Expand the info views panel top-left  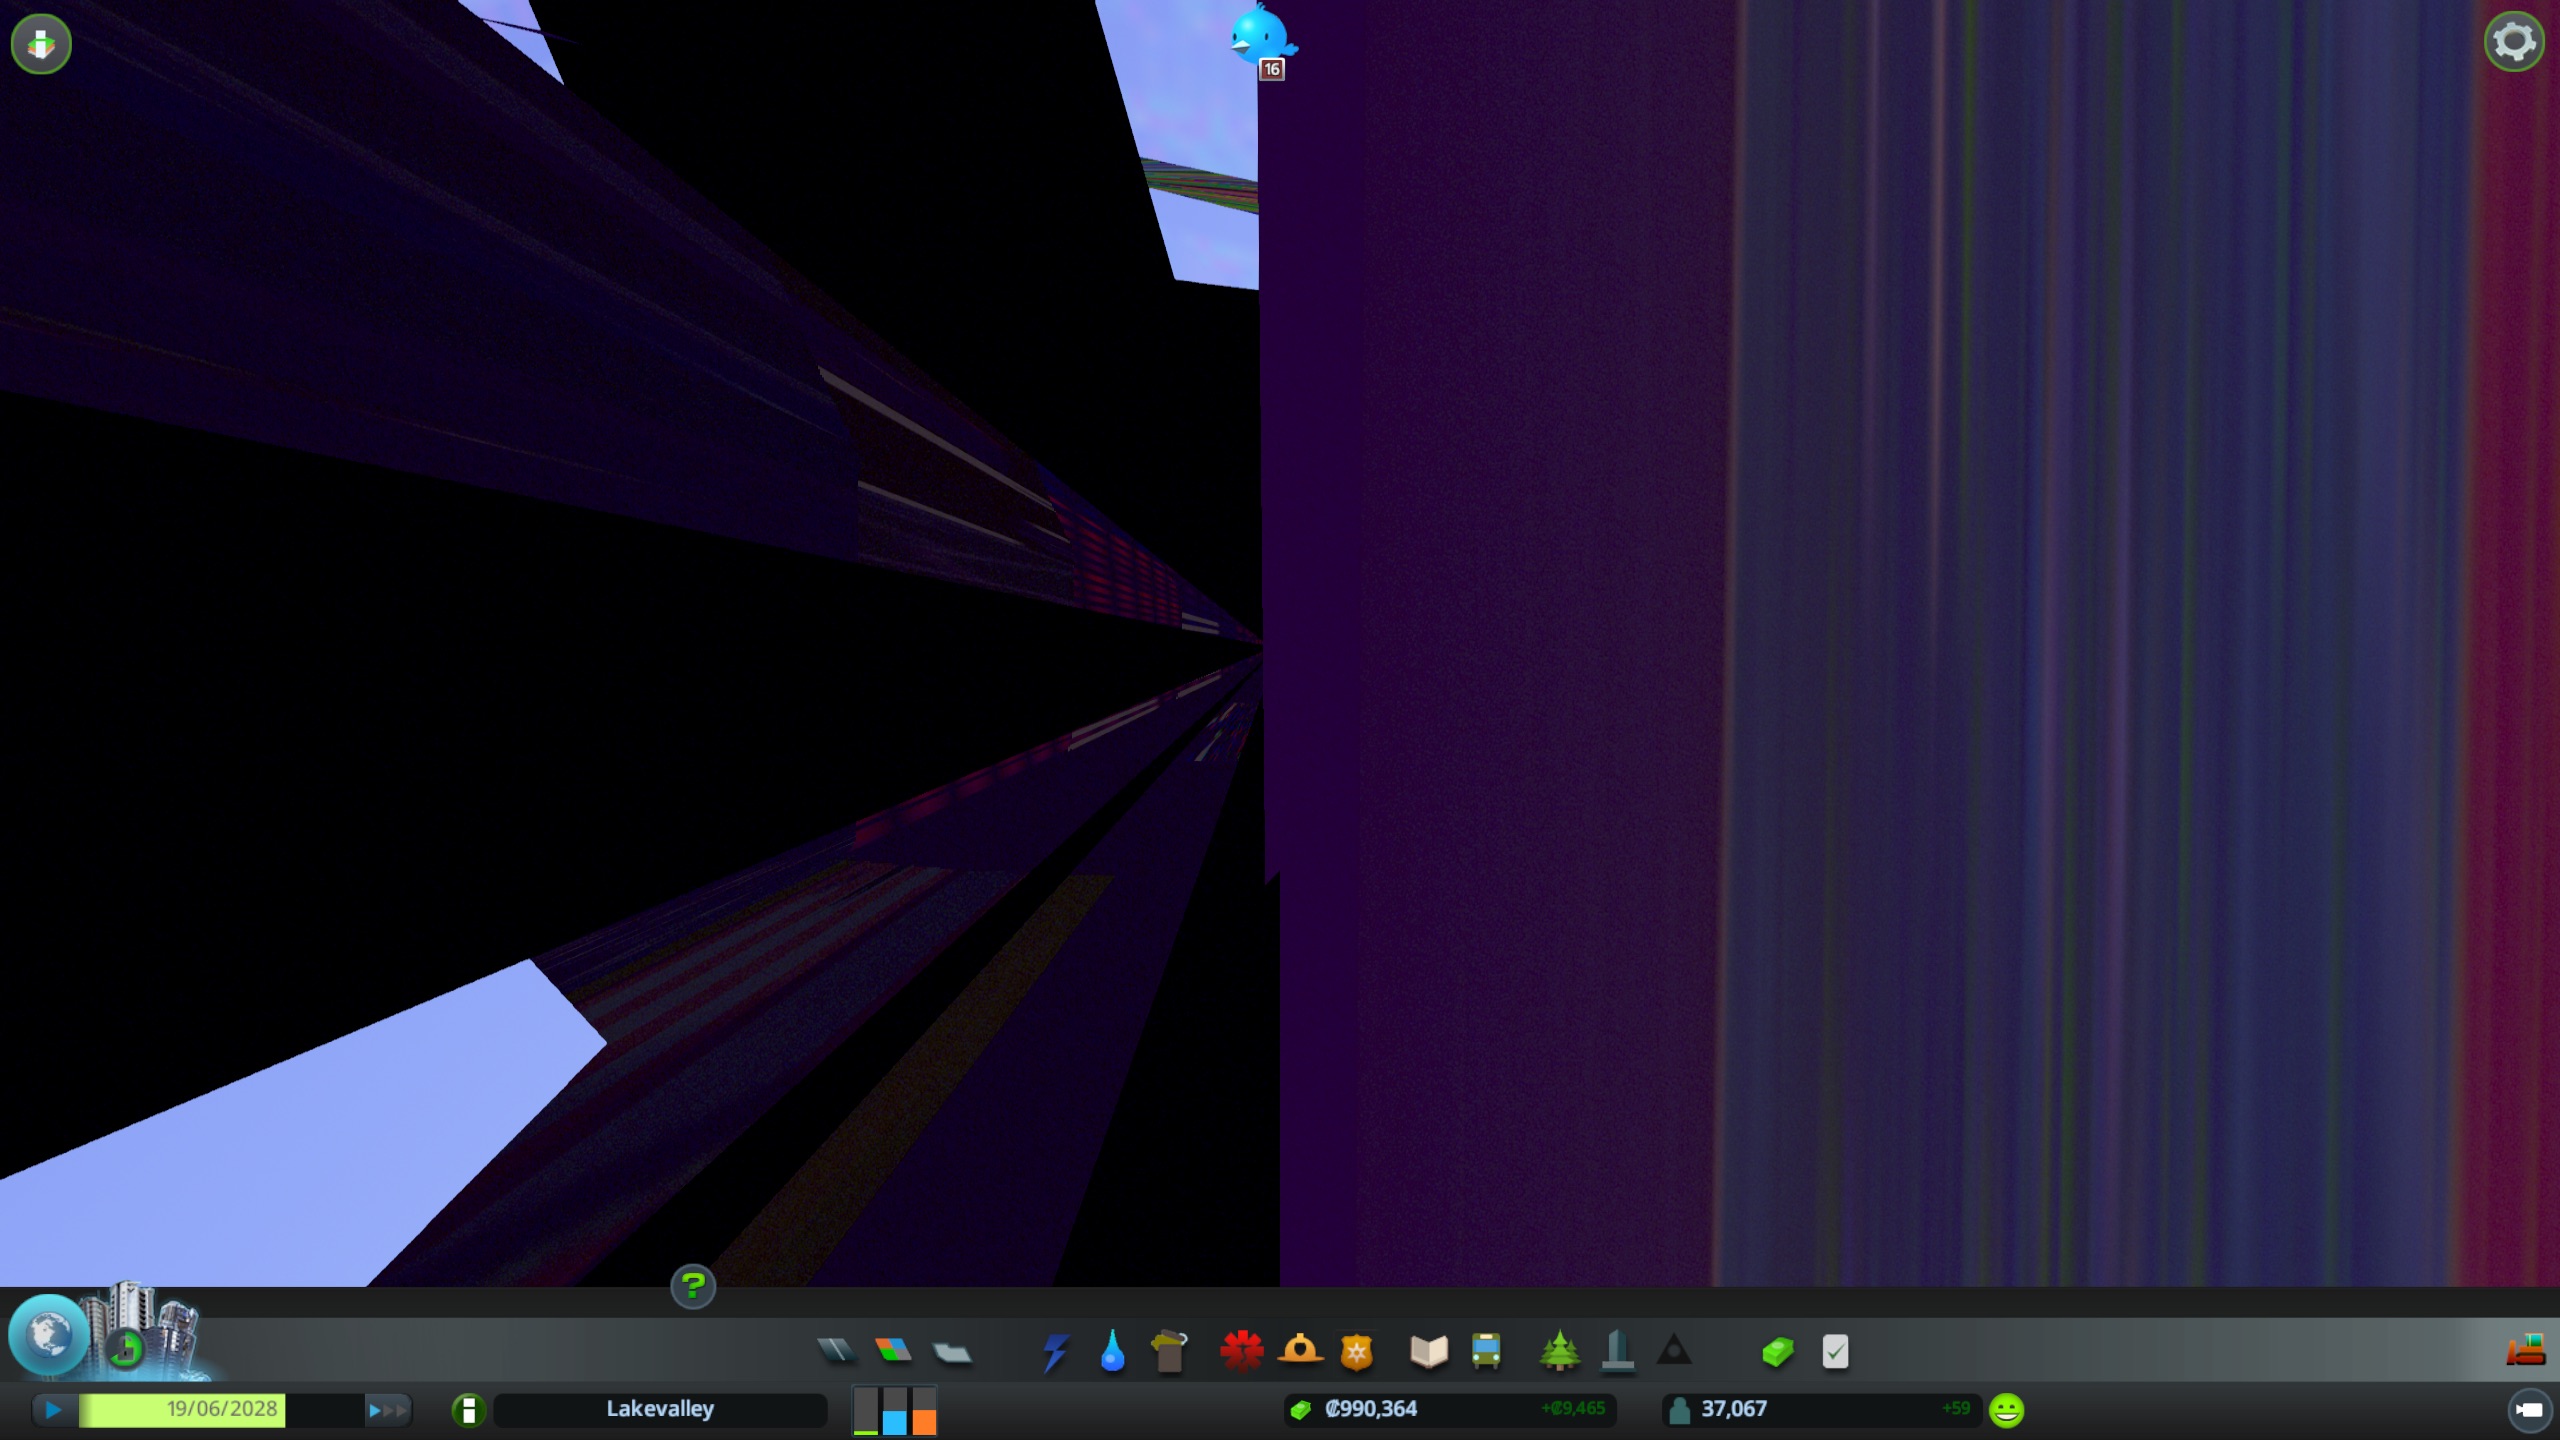[41, 44]
